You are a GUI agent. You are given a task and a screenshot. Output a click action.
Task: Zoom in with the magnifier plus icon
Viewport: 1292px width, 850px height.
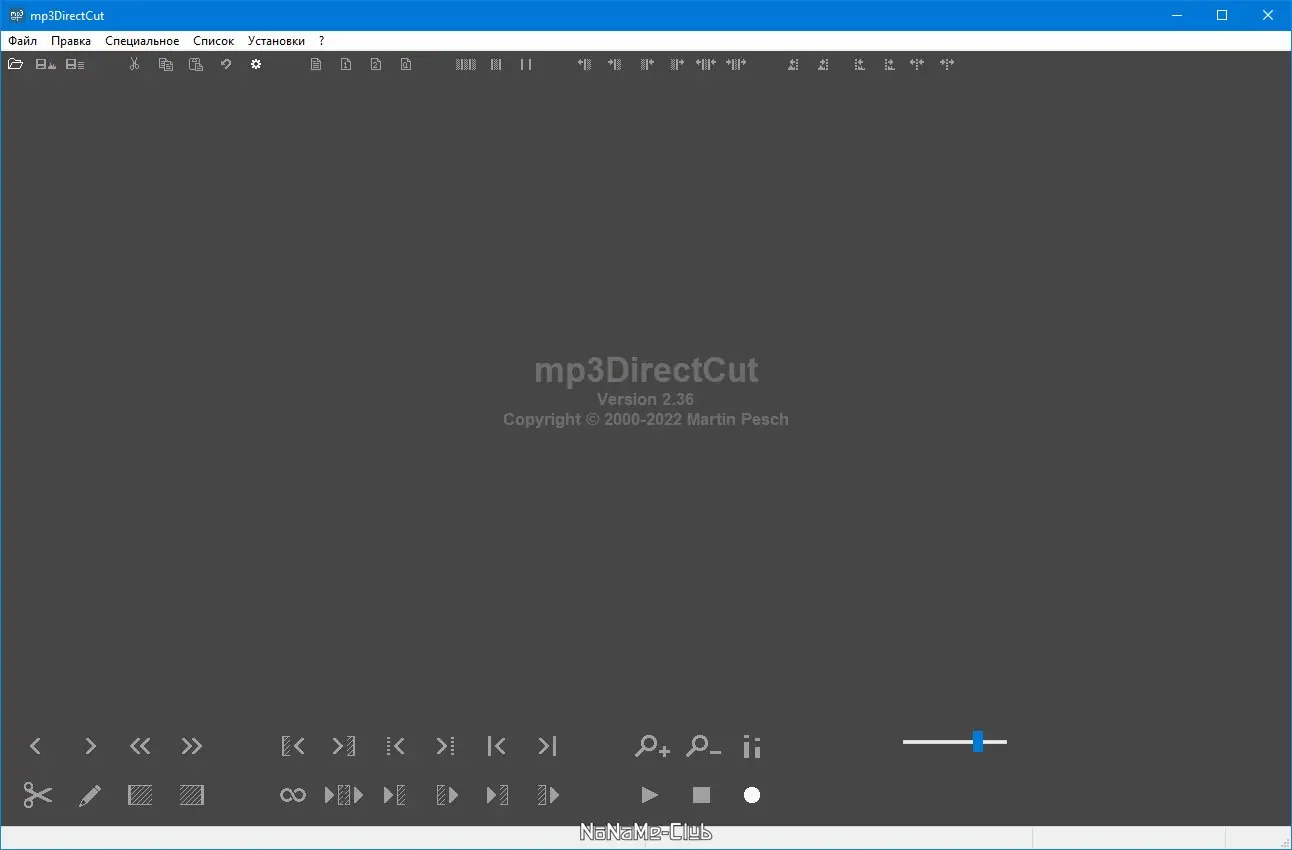(652, 746)
